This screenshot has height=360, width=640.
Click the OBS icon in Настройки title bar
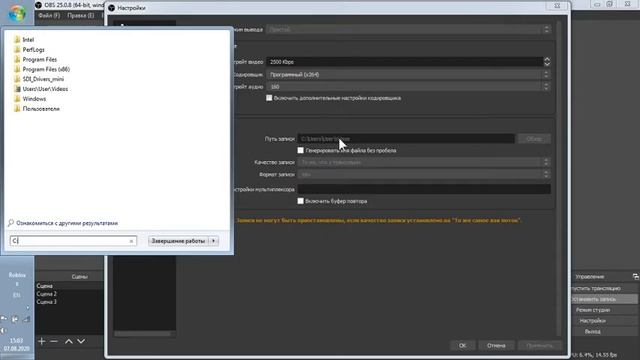(x=111, y=8)
